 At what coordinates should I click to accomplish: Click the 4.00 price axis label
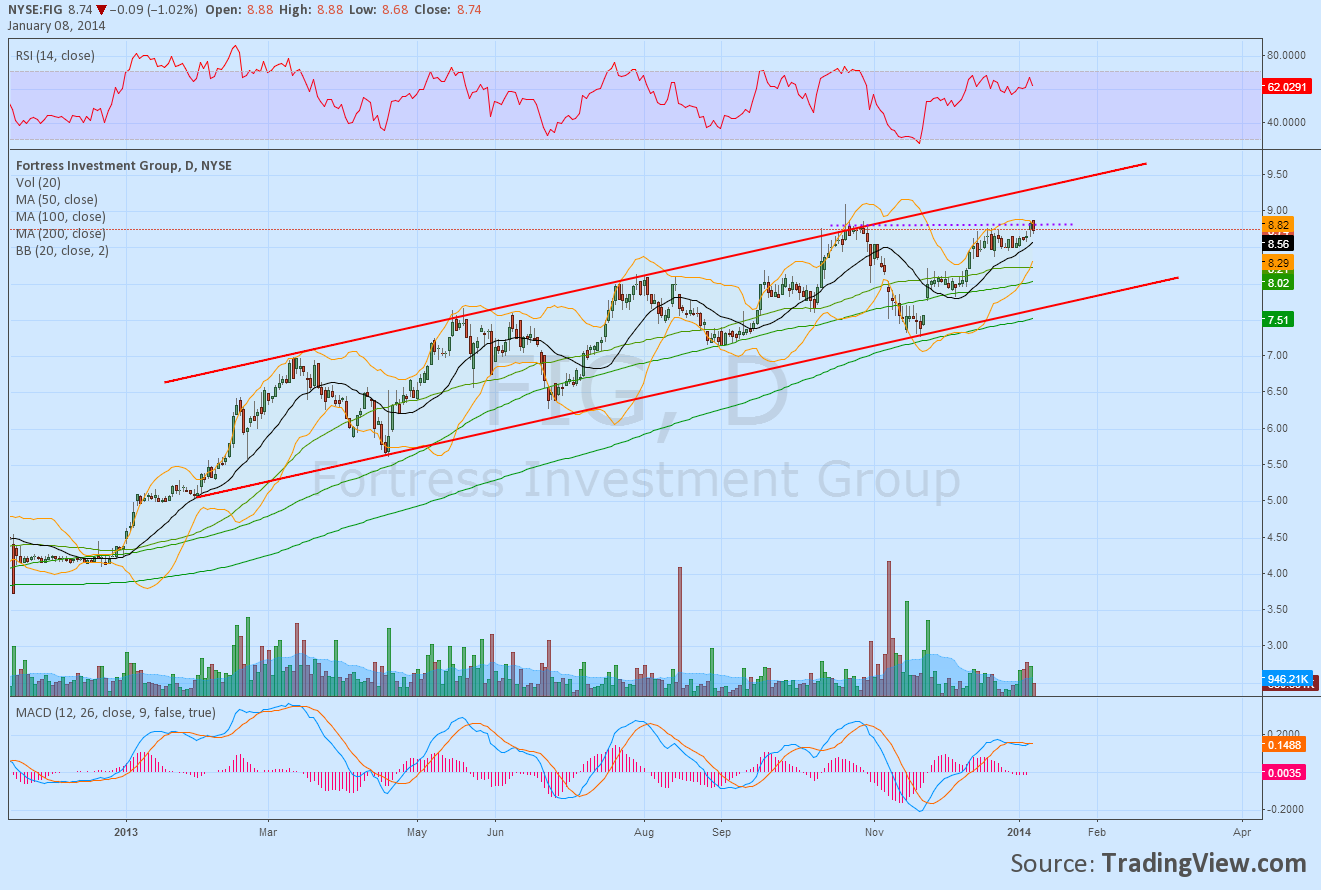pos(1278,573)
